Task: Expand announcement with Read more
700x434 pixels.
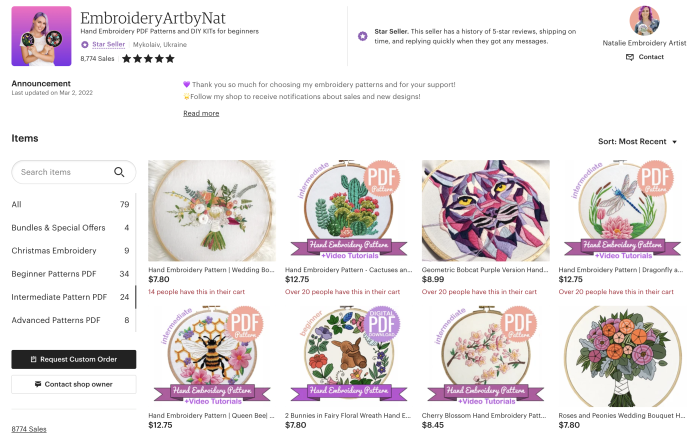Action: pos(201,113)
